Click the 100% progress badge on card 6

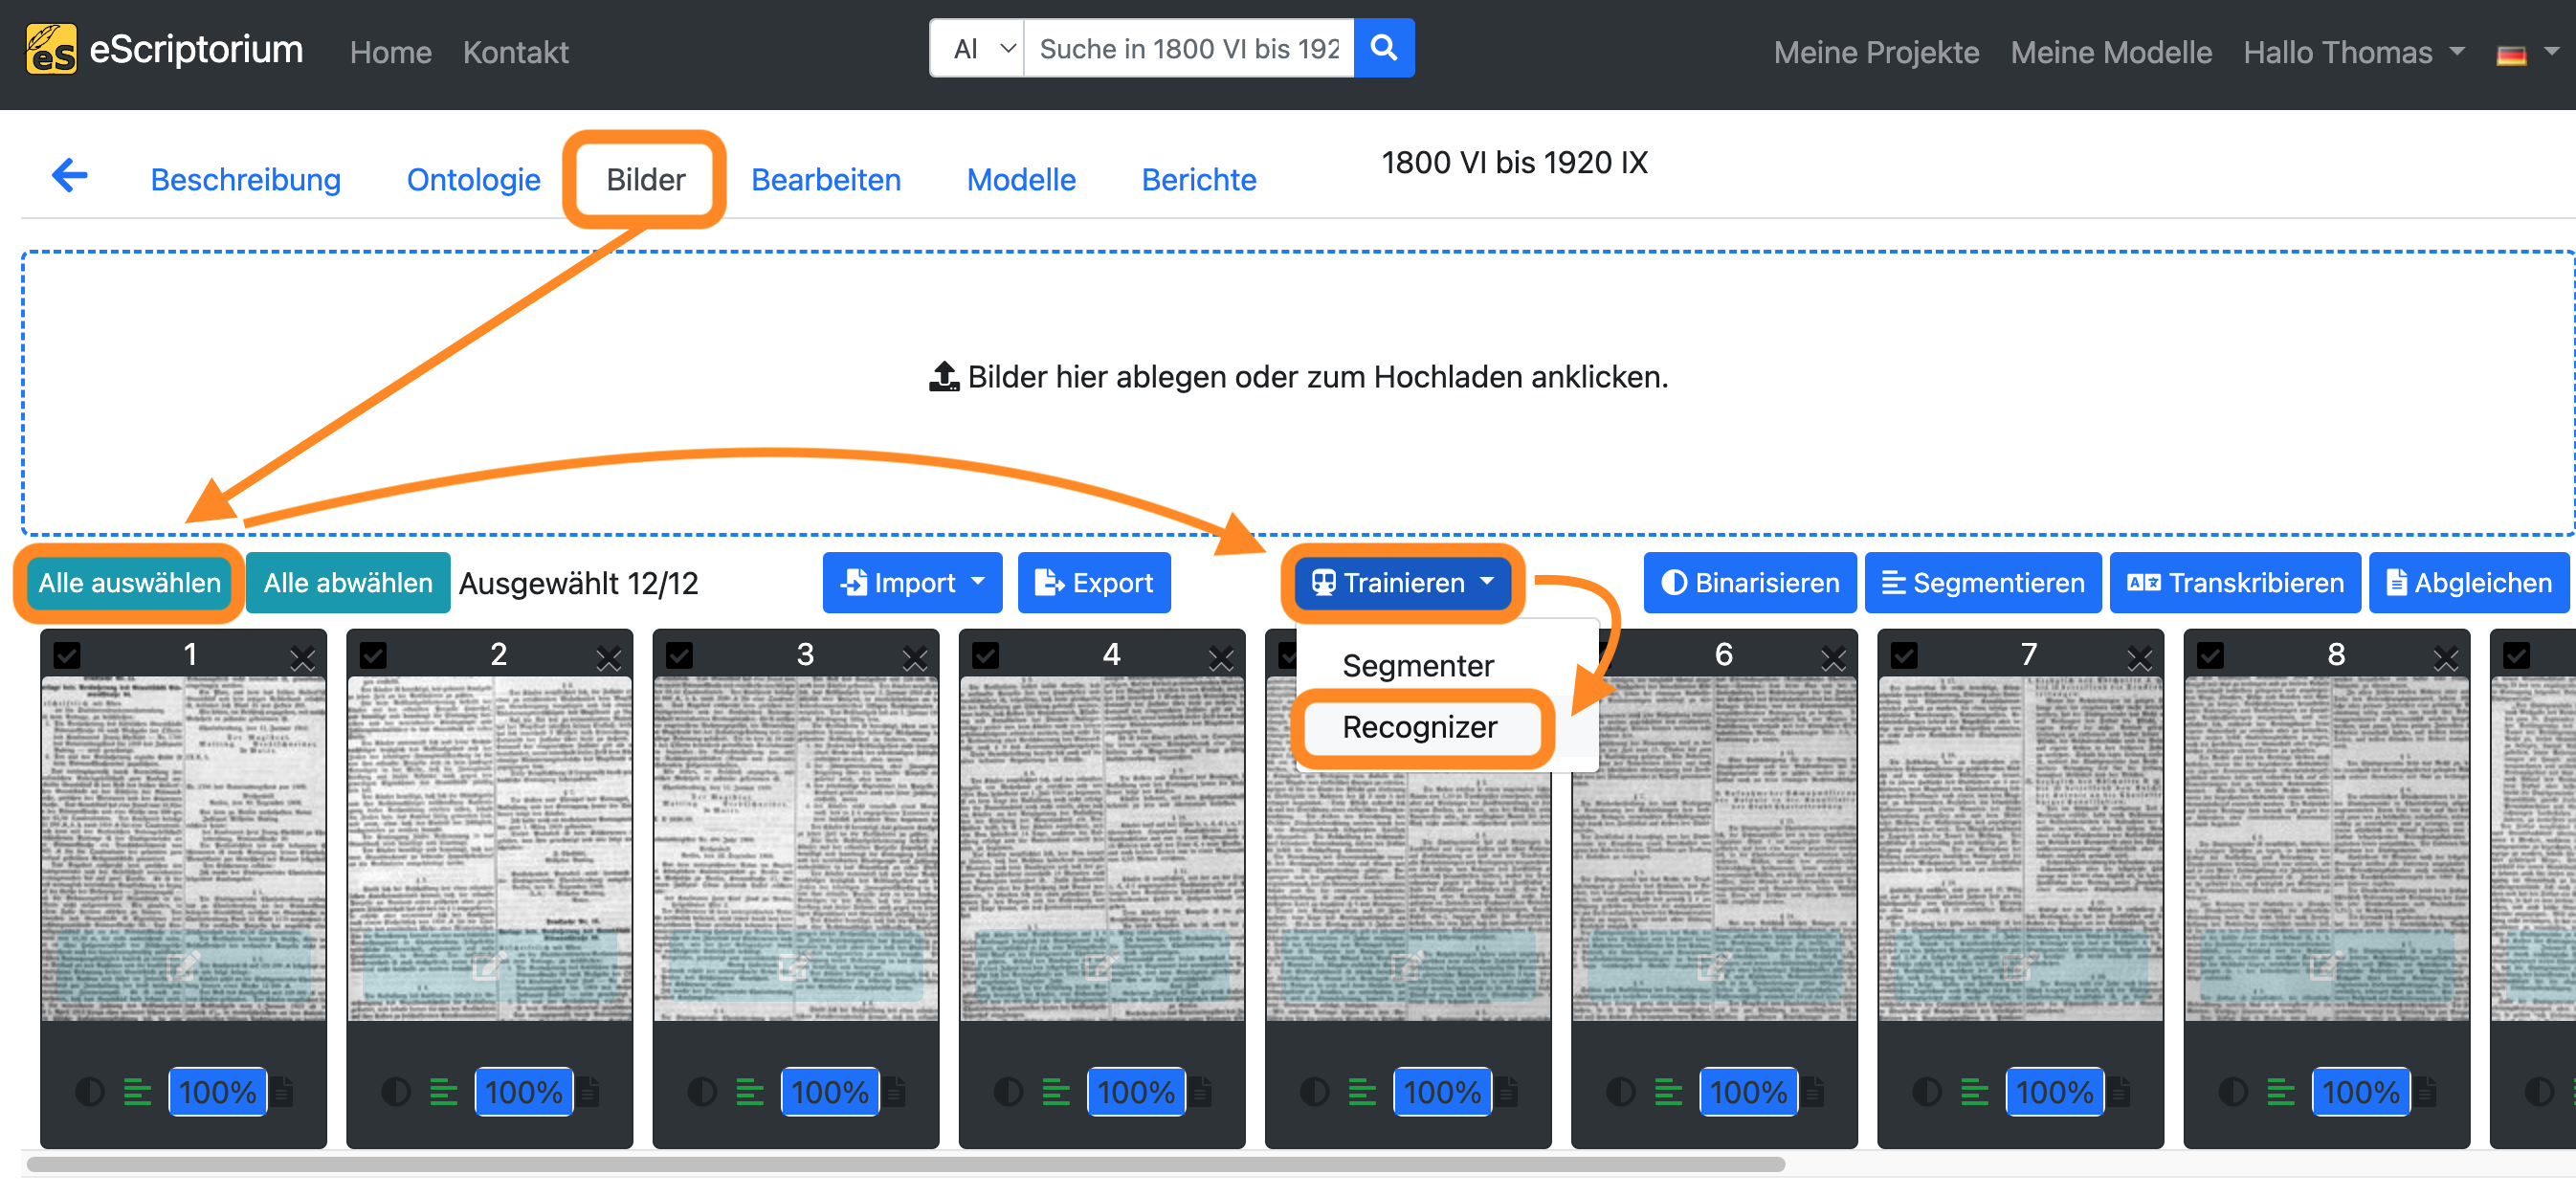pos(1748,1092)
